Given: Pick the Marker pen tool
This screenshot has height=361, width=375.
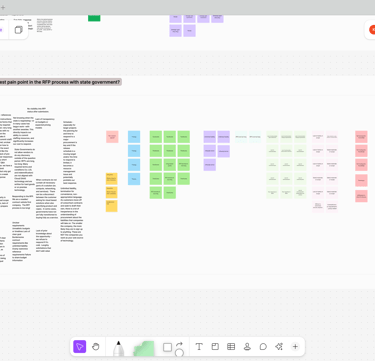Looking at the screenshot, I should pyautogui.click(x=118, y=348).
